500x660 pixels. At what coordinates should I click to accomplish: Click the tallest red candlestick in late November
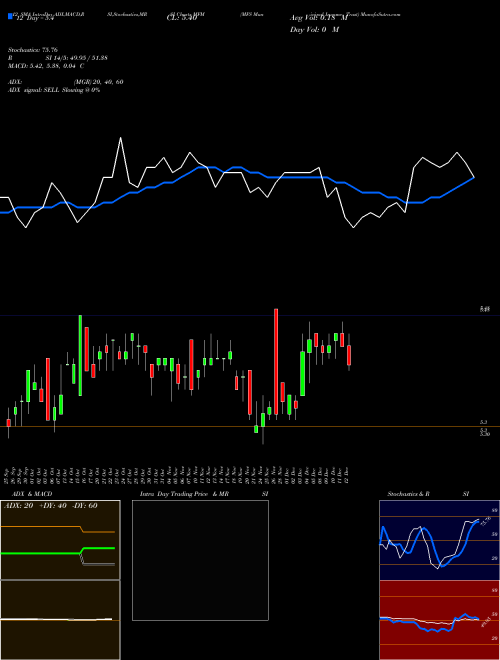[276, 362]
